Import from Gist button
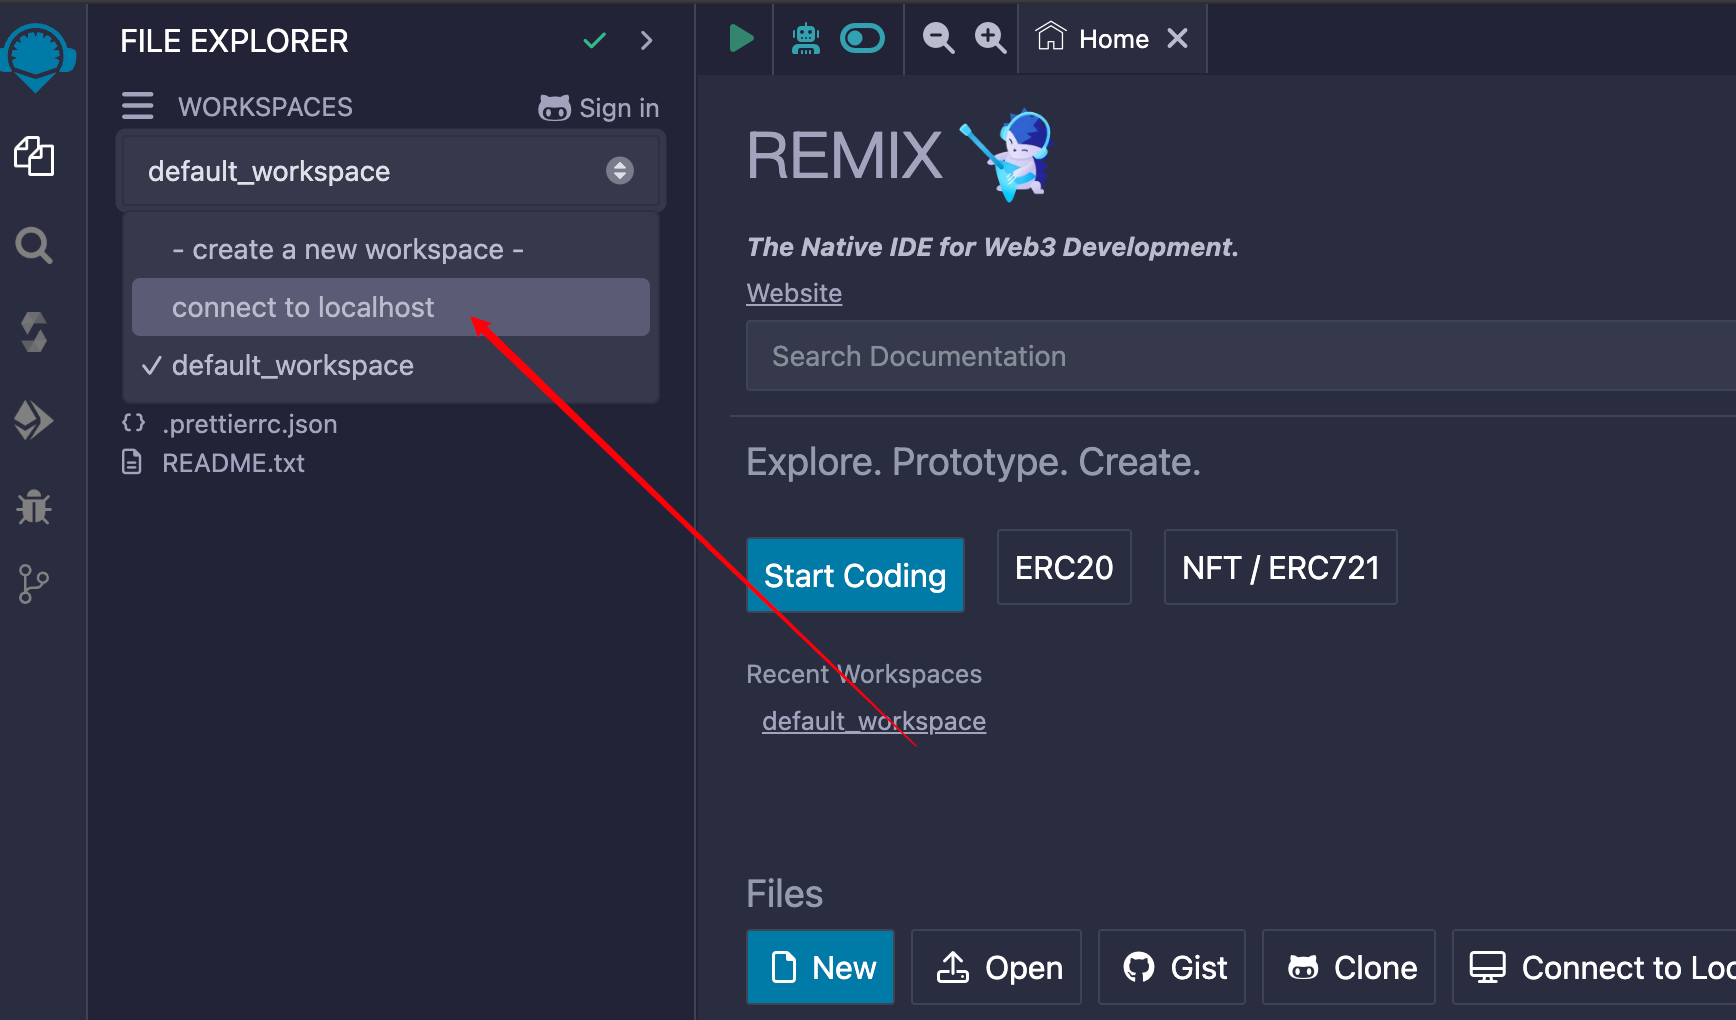1736x1020 pixels. coord(1172,967)
